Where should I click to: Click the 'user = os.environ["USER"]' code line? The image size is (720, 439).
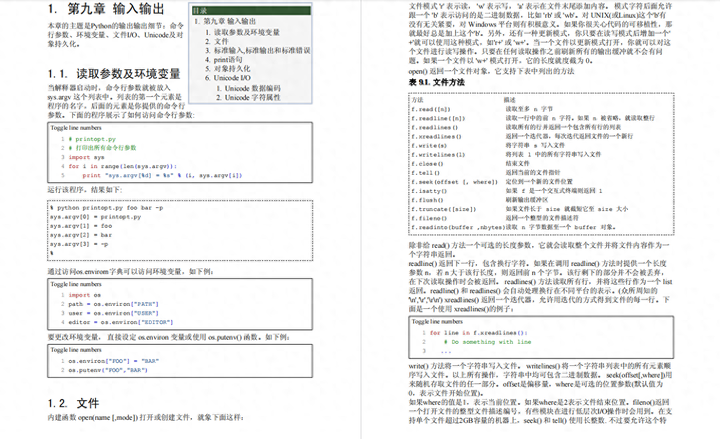(113, 313)
